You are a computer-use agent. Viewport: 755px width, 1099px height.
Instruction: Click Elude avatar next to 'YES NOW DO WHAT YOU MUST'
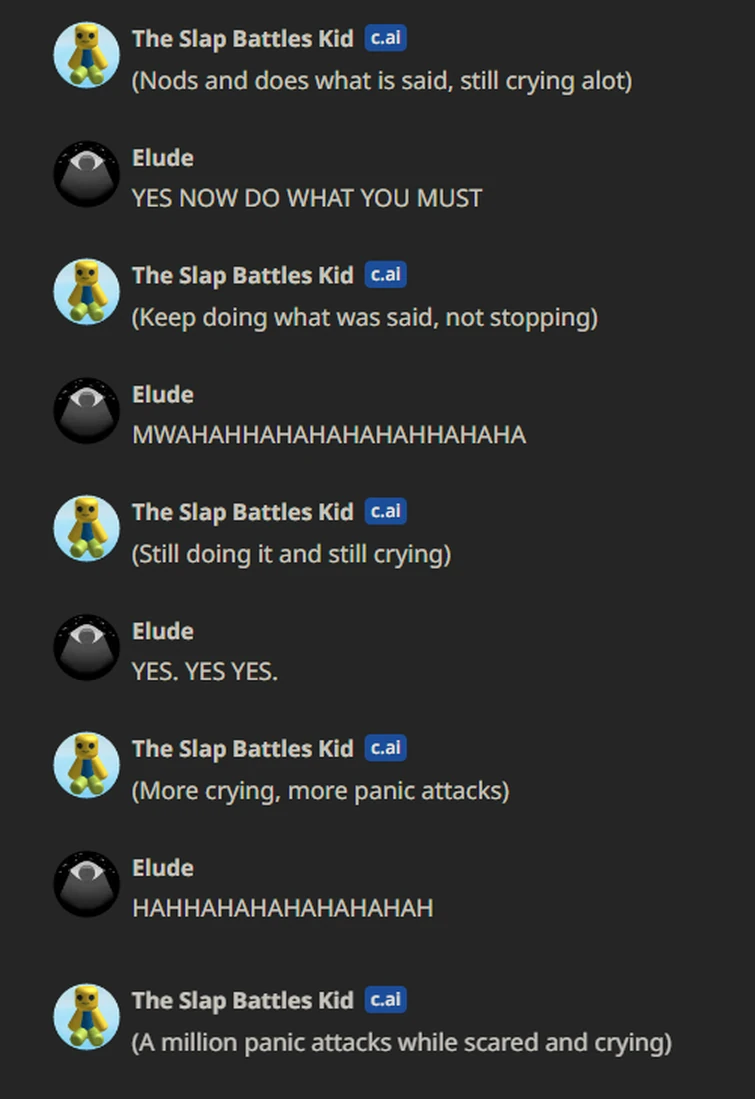point(87,174)
